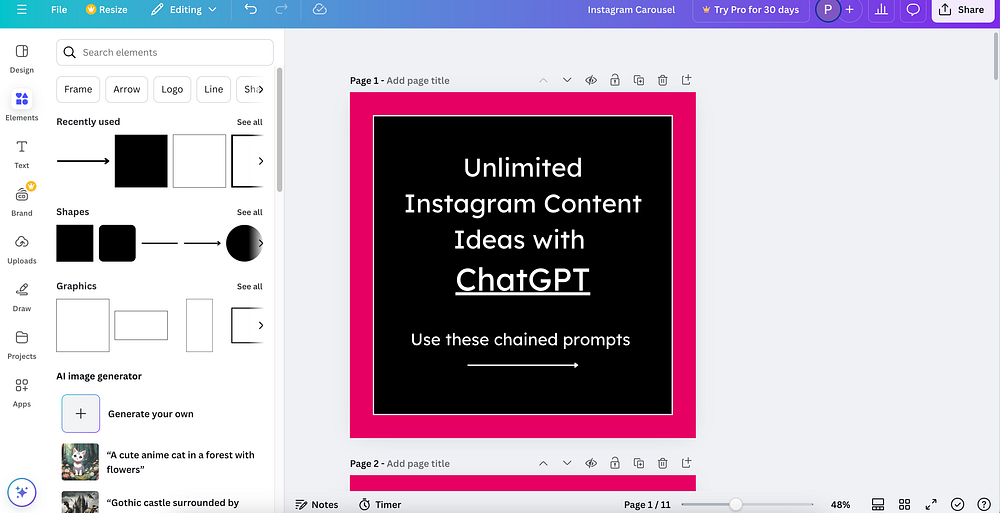Open the Brand sidebar tab

tap(22, 202)
